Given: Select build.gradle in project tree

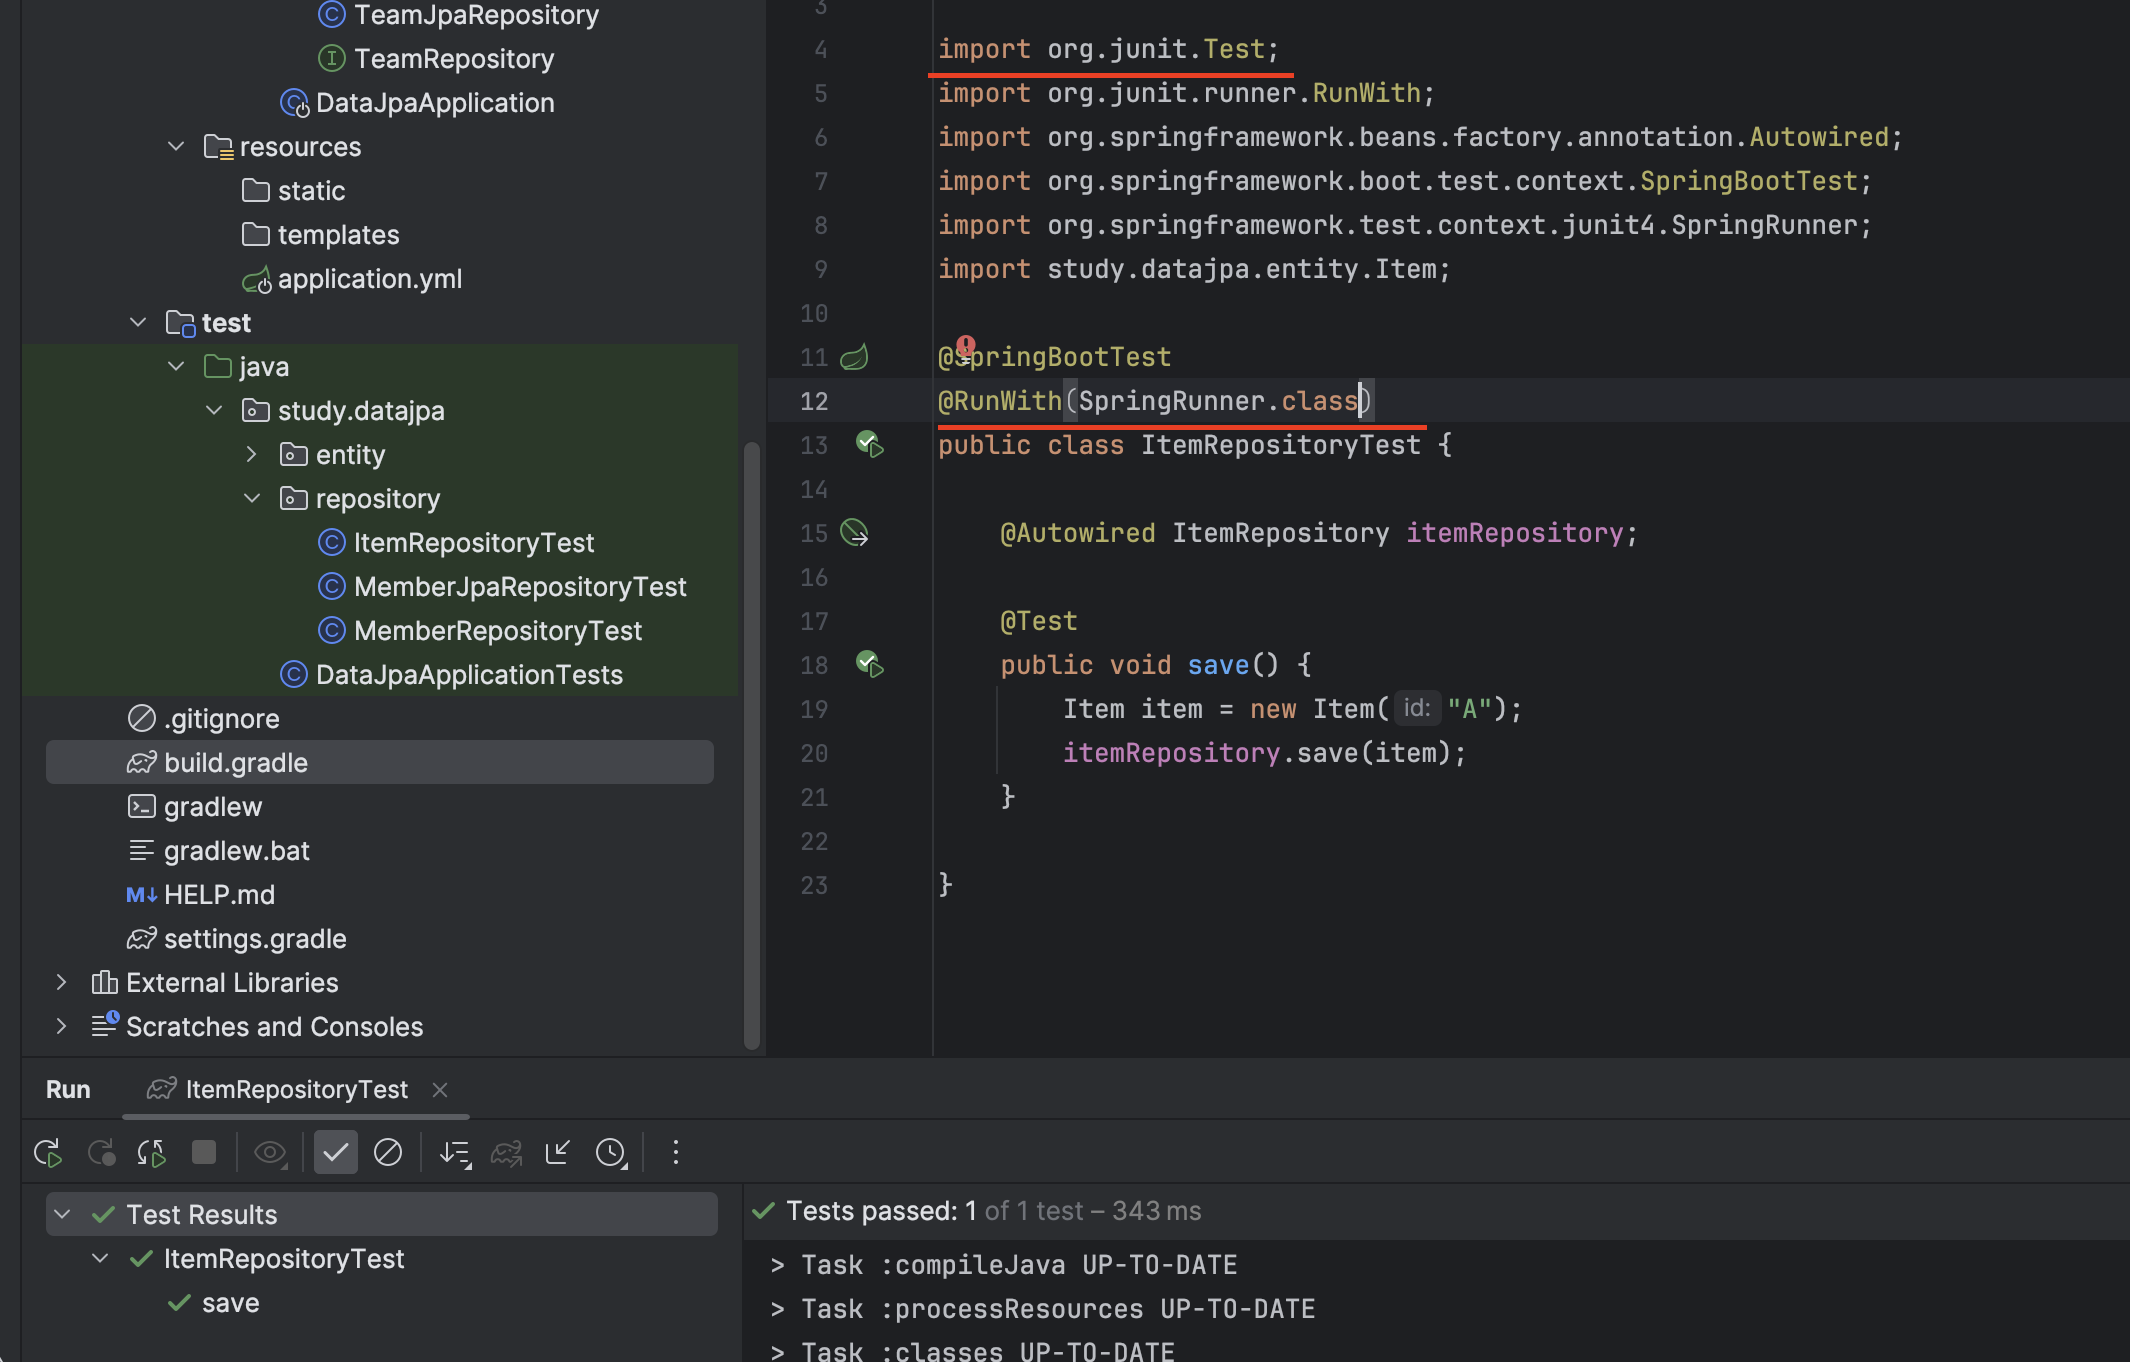Looking at the screenshot, I should tap(380, 763).
